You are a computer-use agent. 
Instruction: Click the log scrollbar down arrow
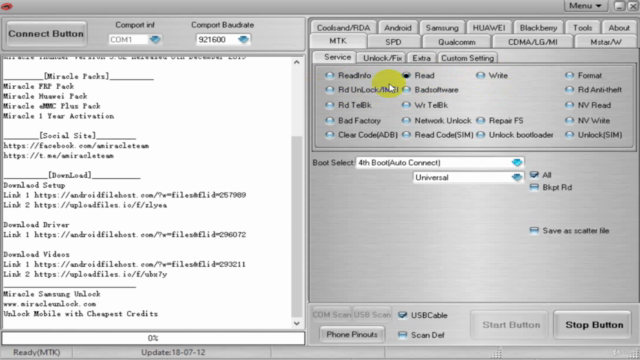click(x=297, y=323)
